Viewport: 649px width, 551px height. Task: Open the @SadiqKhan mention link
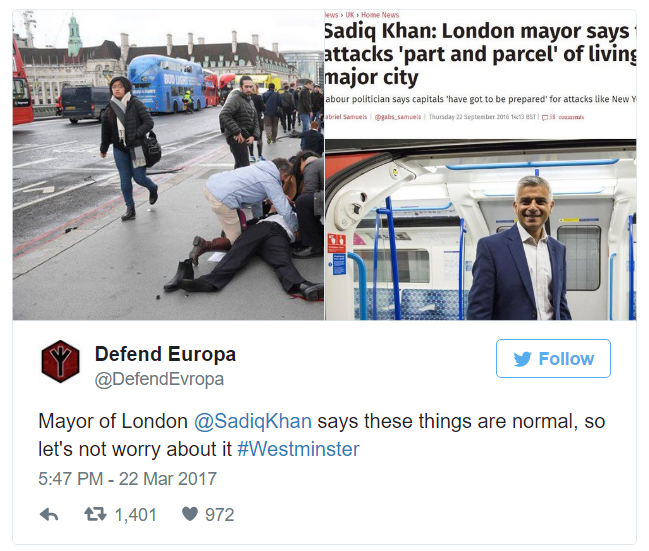tap(252, 421)
